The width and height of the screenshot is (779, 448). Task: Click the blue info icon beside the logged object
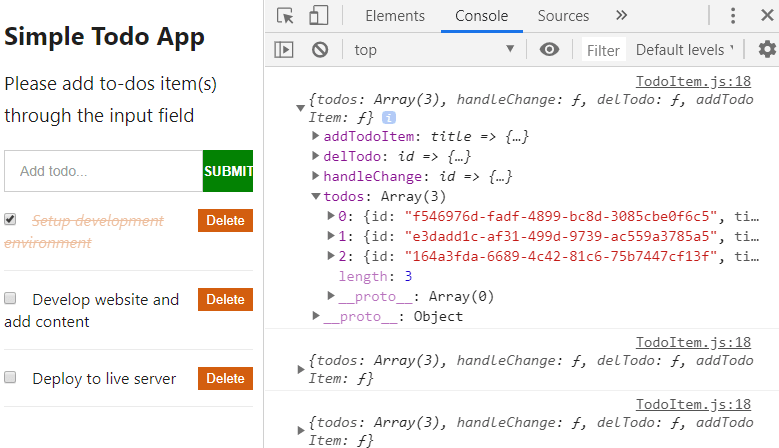pos(389,118)
